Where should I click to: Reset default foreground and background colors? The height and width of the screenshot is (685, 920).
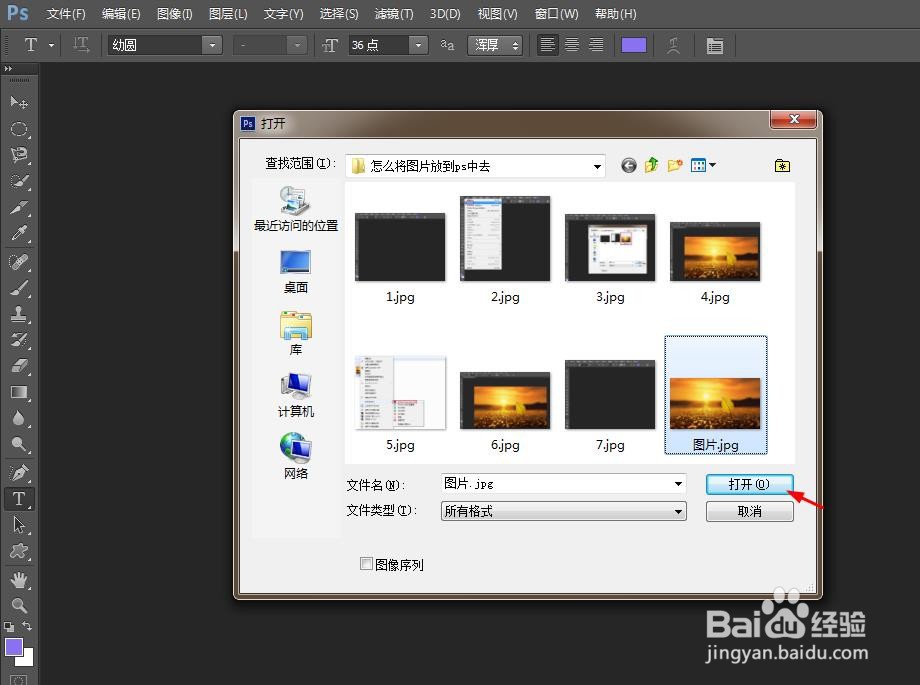pos(9,626)
